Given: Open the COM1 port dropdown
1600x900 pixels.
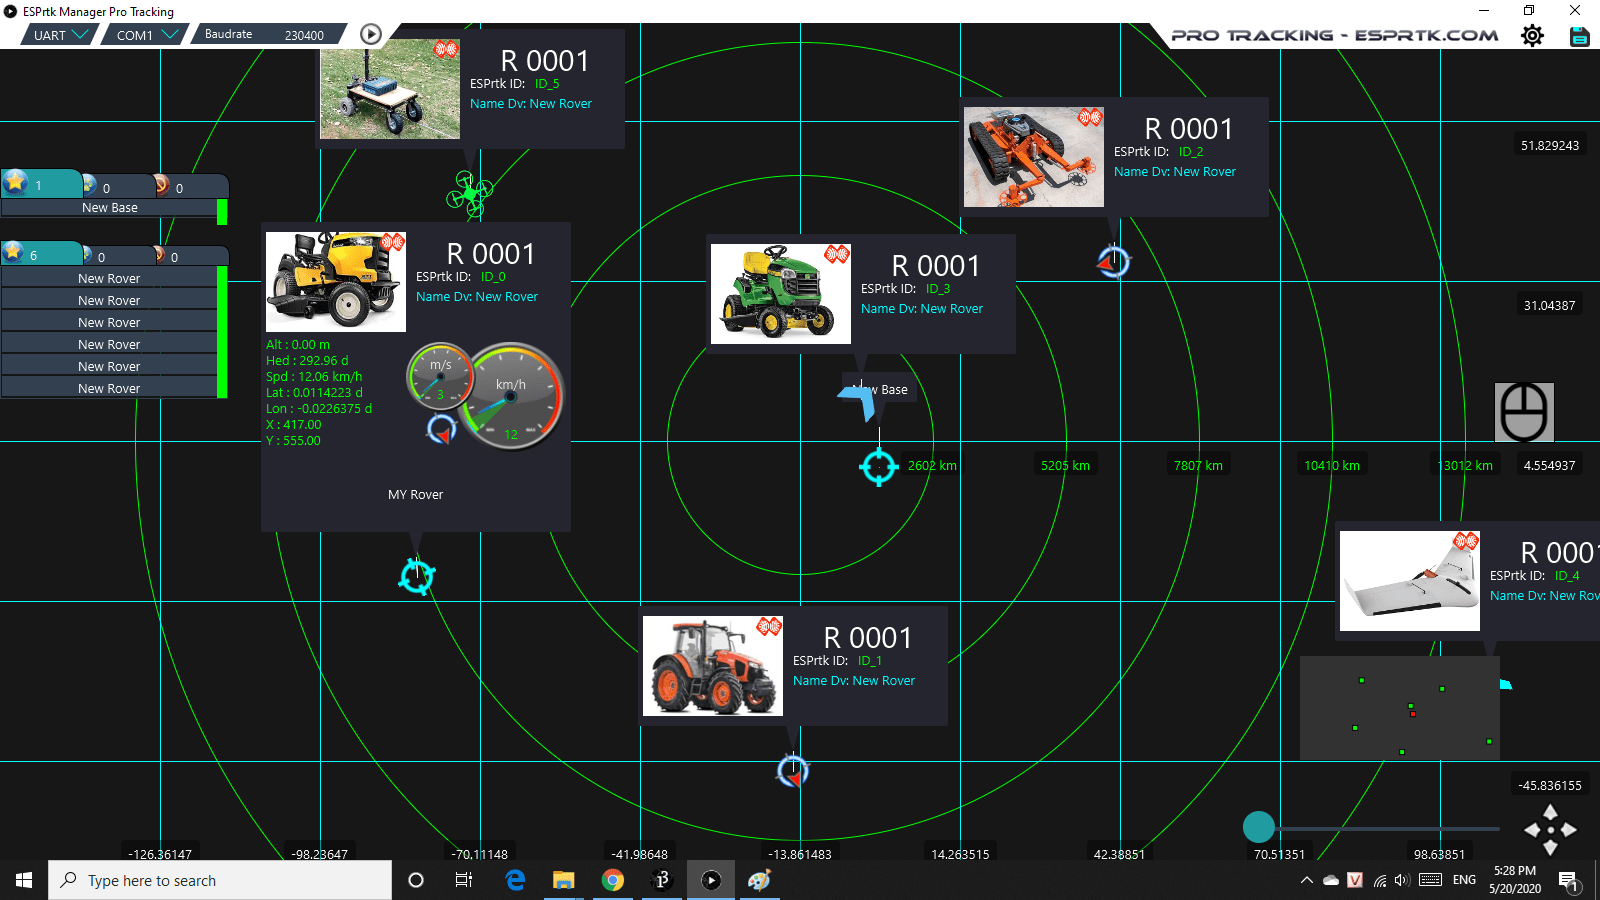Looking at the screenshot, I should click(x=143, y=33).
